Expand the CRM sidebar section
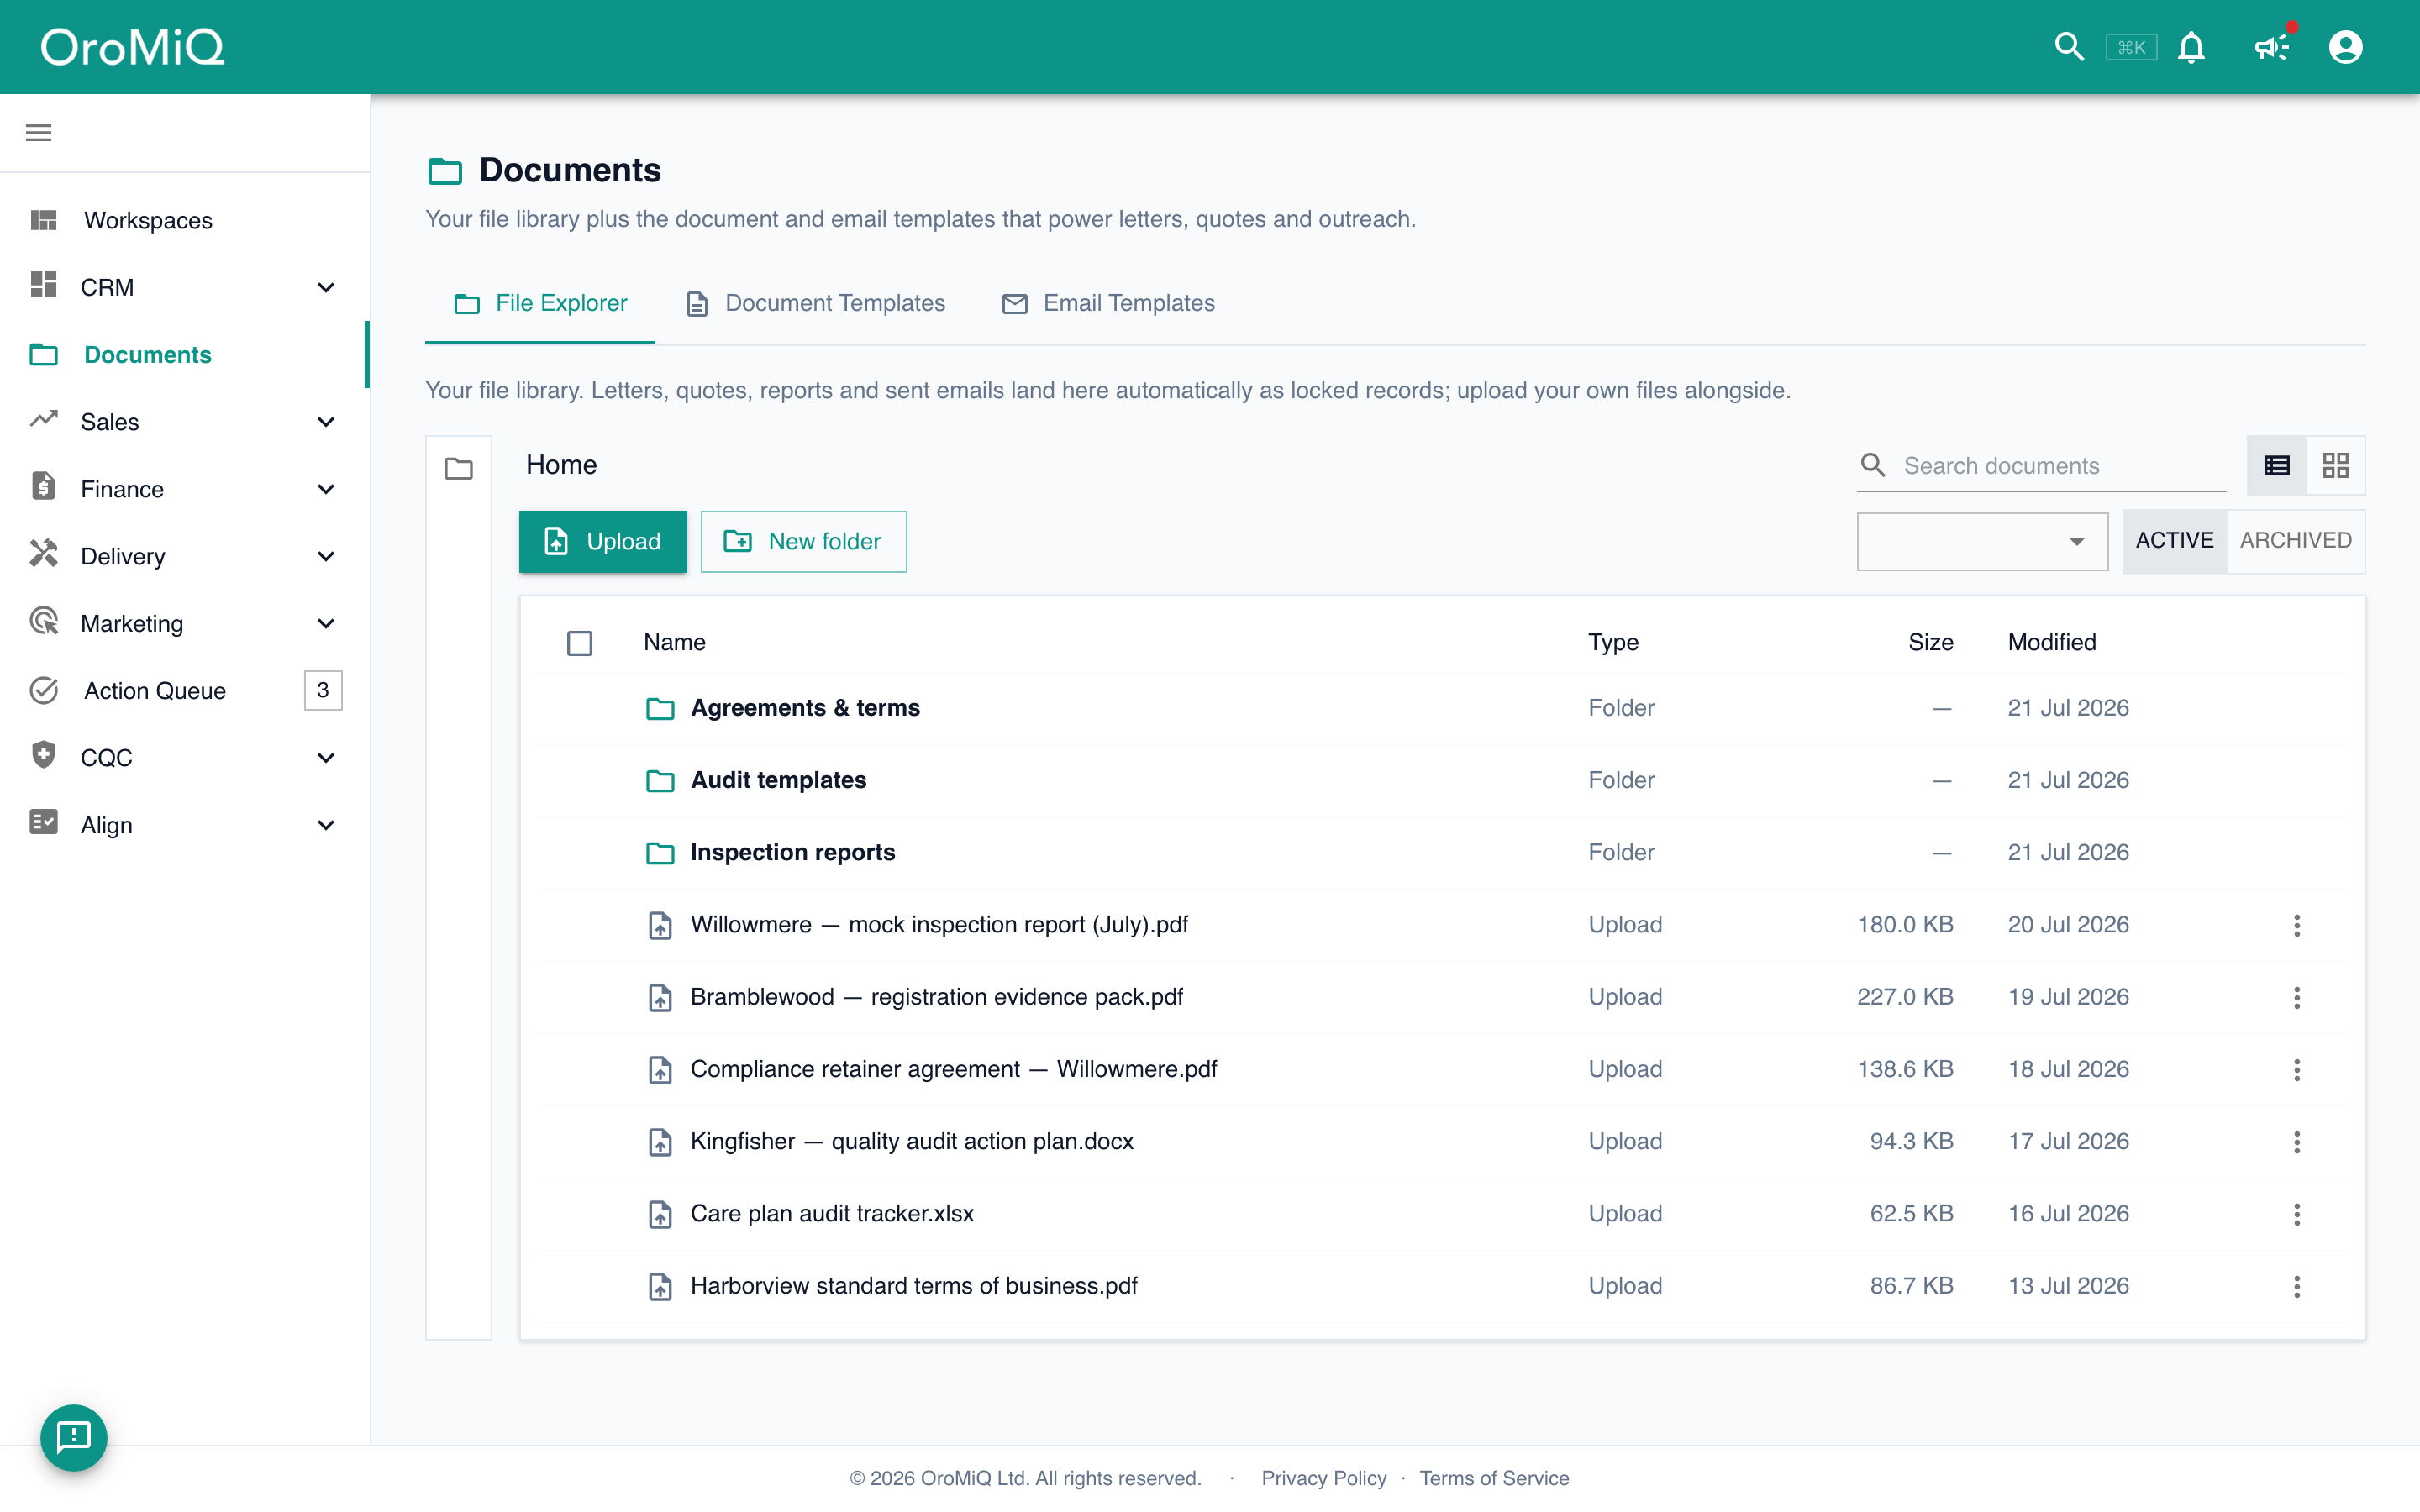This screenshot has height=1512, width=2420. 185,287
